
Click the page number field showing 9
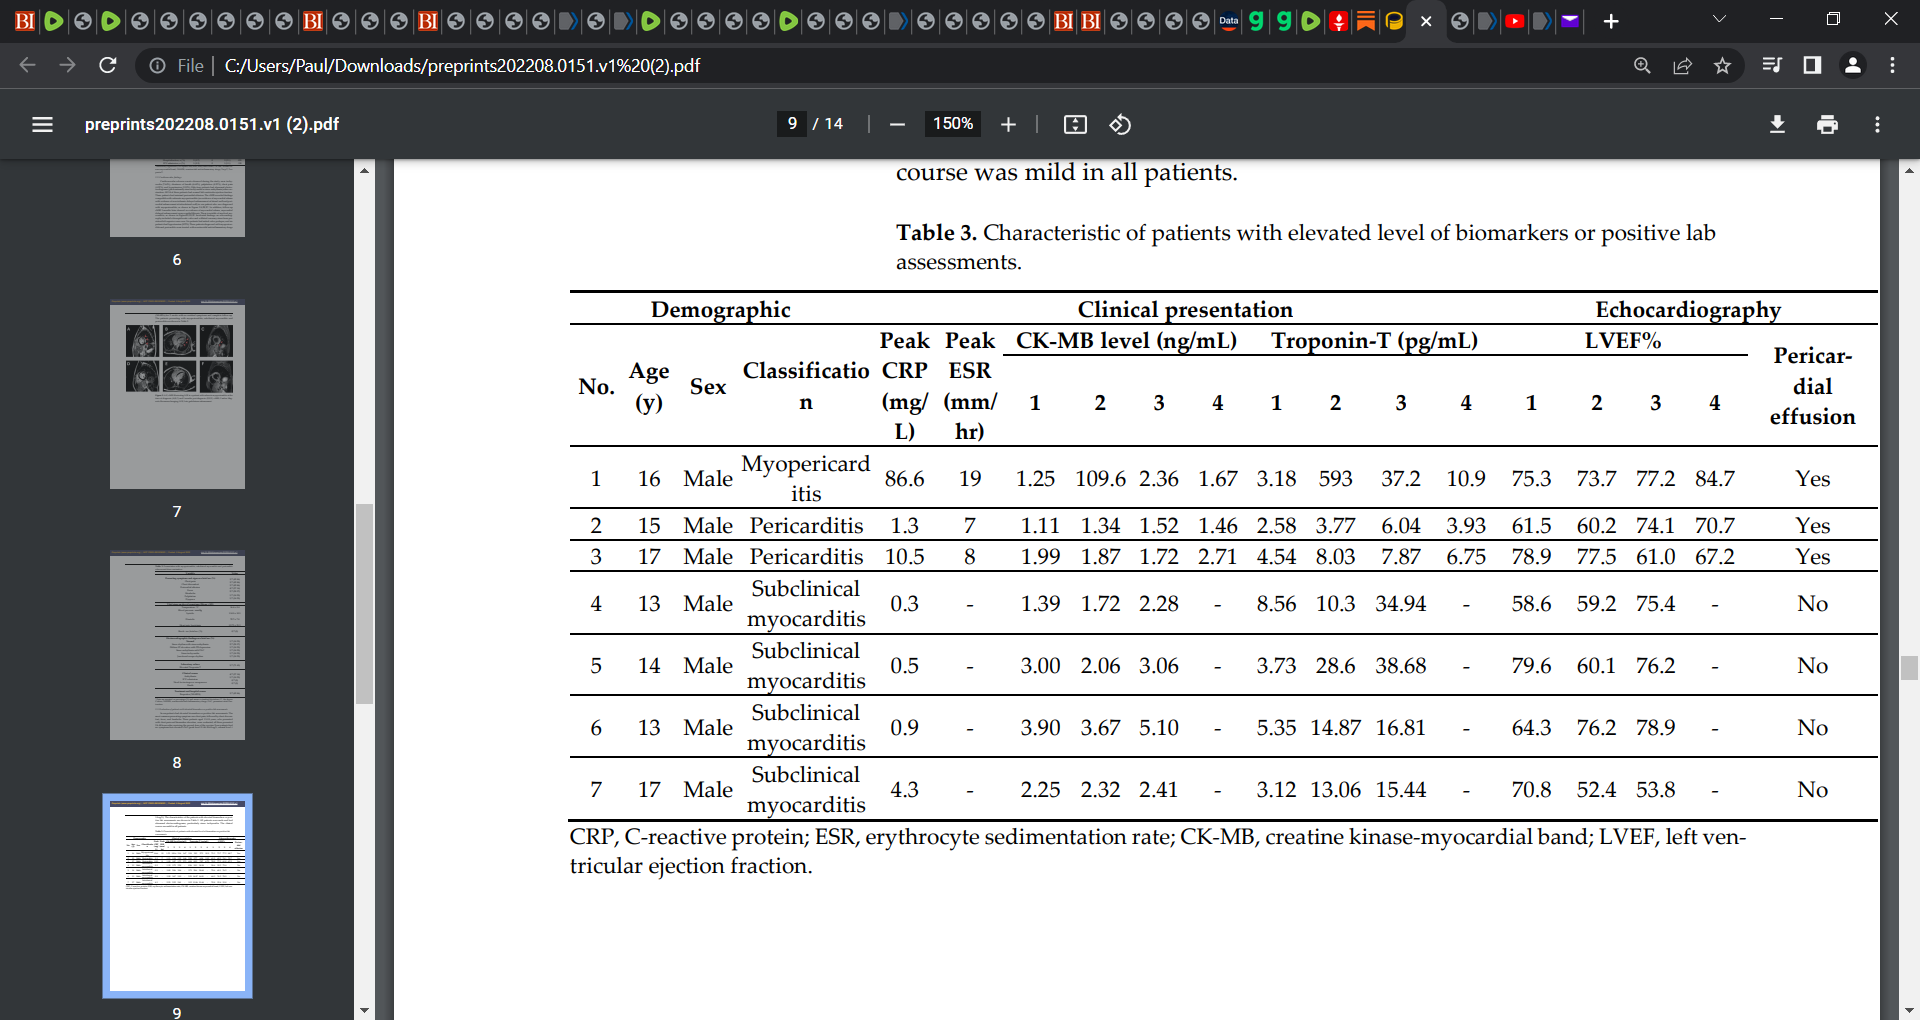click(x=792, y=123)
